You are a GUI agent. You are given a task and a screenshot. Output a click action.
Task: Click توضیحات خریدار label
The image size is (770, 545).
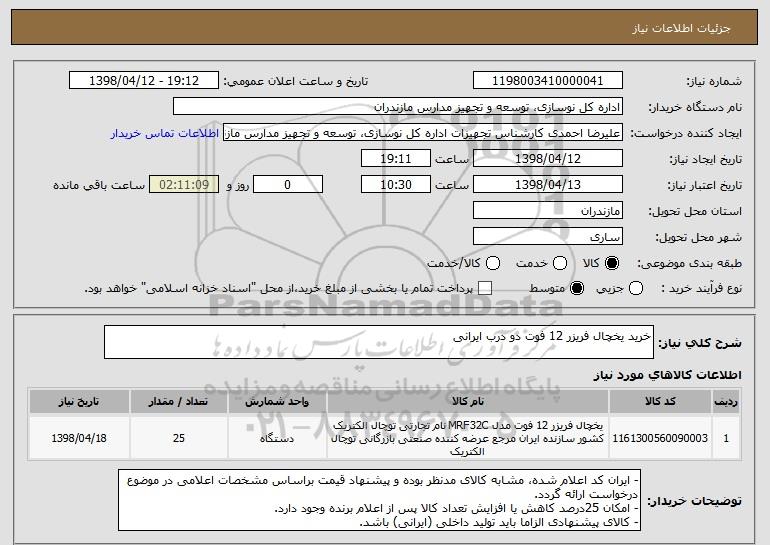coord(694,501)
